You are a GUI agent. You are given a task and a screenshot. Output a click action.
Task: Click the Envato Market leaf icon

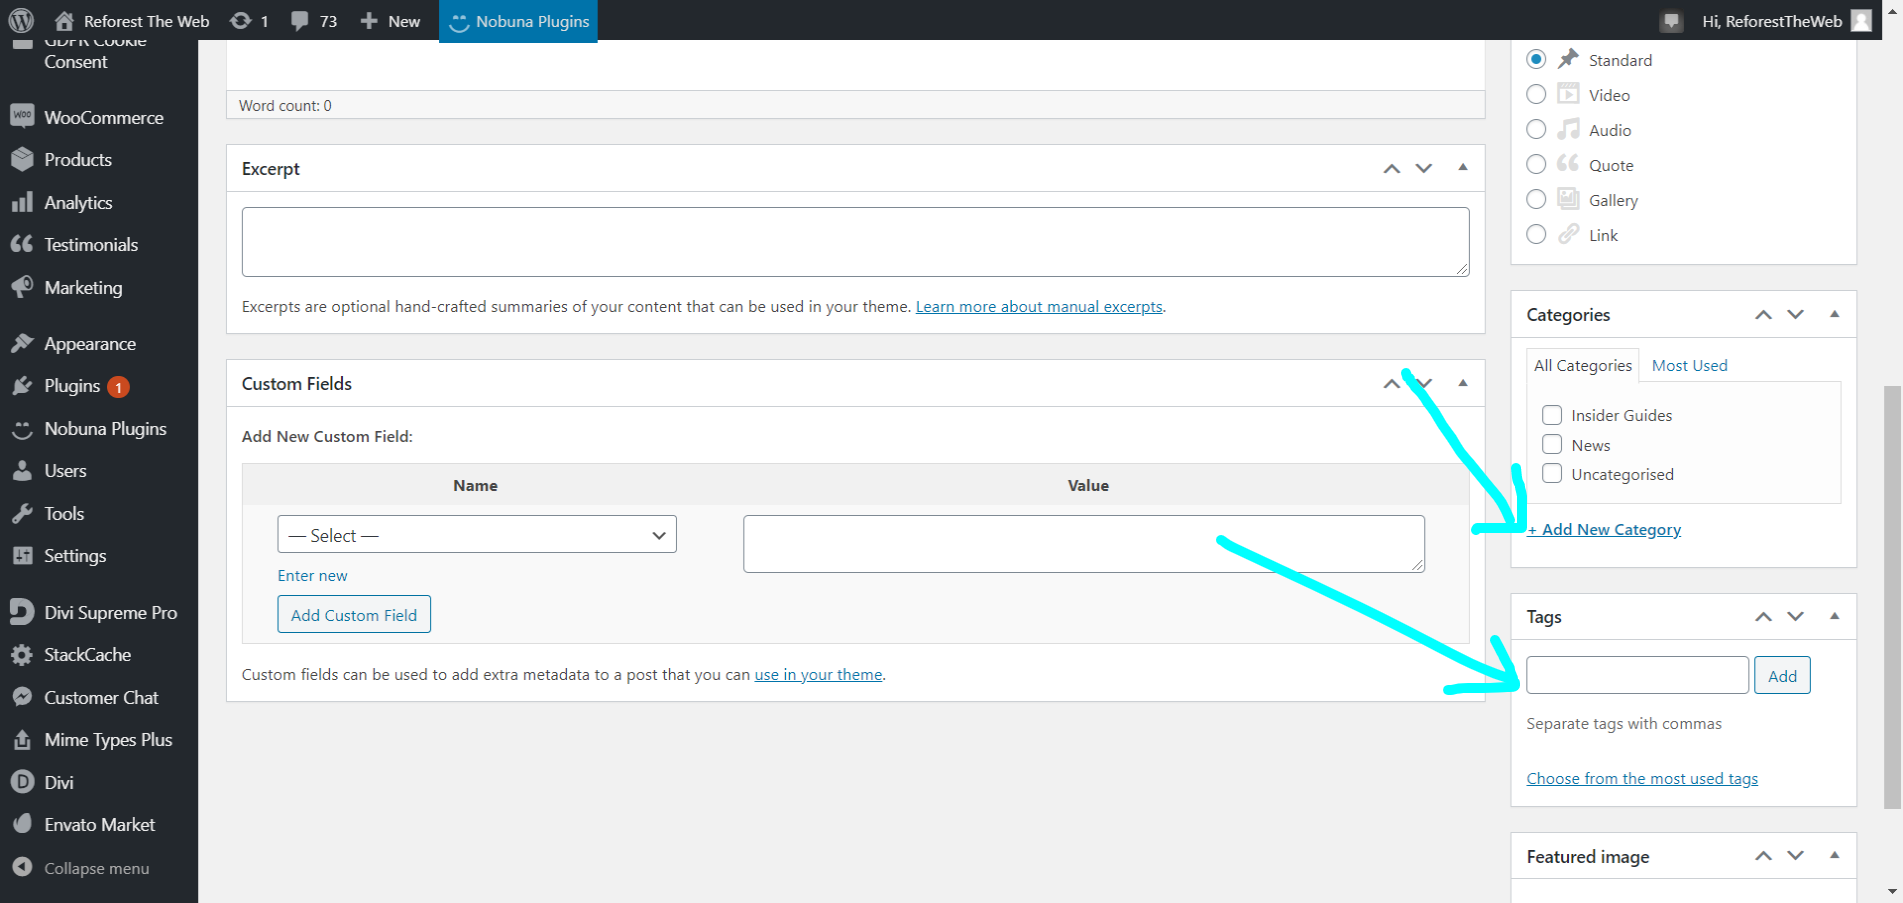click(22, 824)
